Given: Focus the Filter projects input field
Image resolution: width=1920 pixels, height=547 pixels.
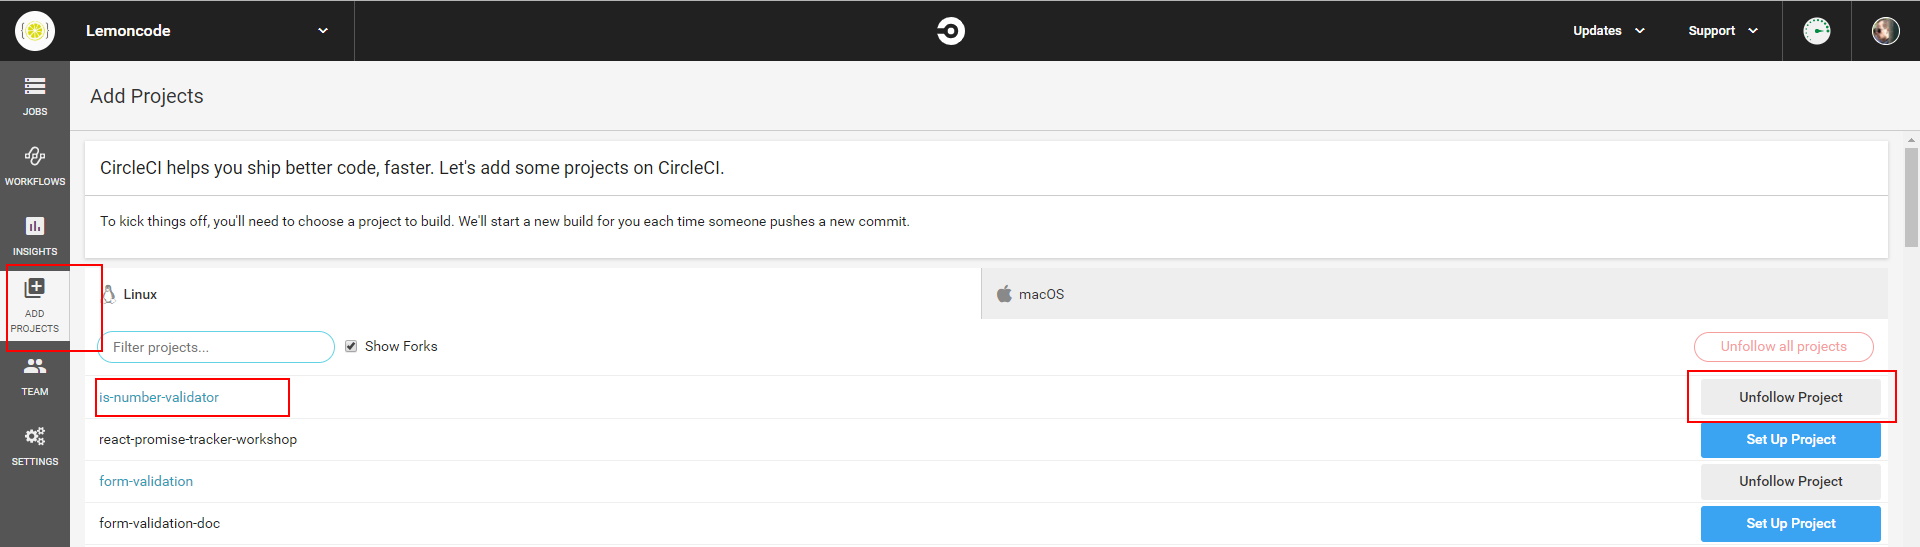Looking at the screenshot, I should pos(216,347).
